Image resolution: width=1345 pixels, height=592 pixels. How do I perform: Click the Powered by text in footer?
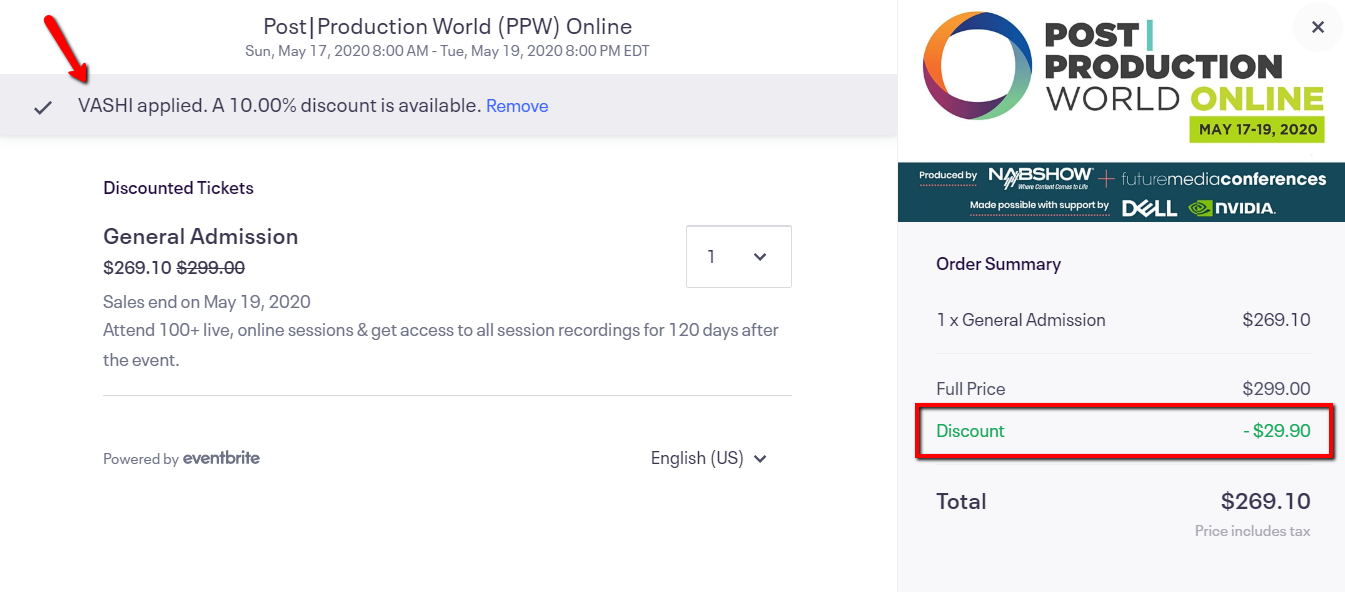pyautogui.click(x=141, y=459)
